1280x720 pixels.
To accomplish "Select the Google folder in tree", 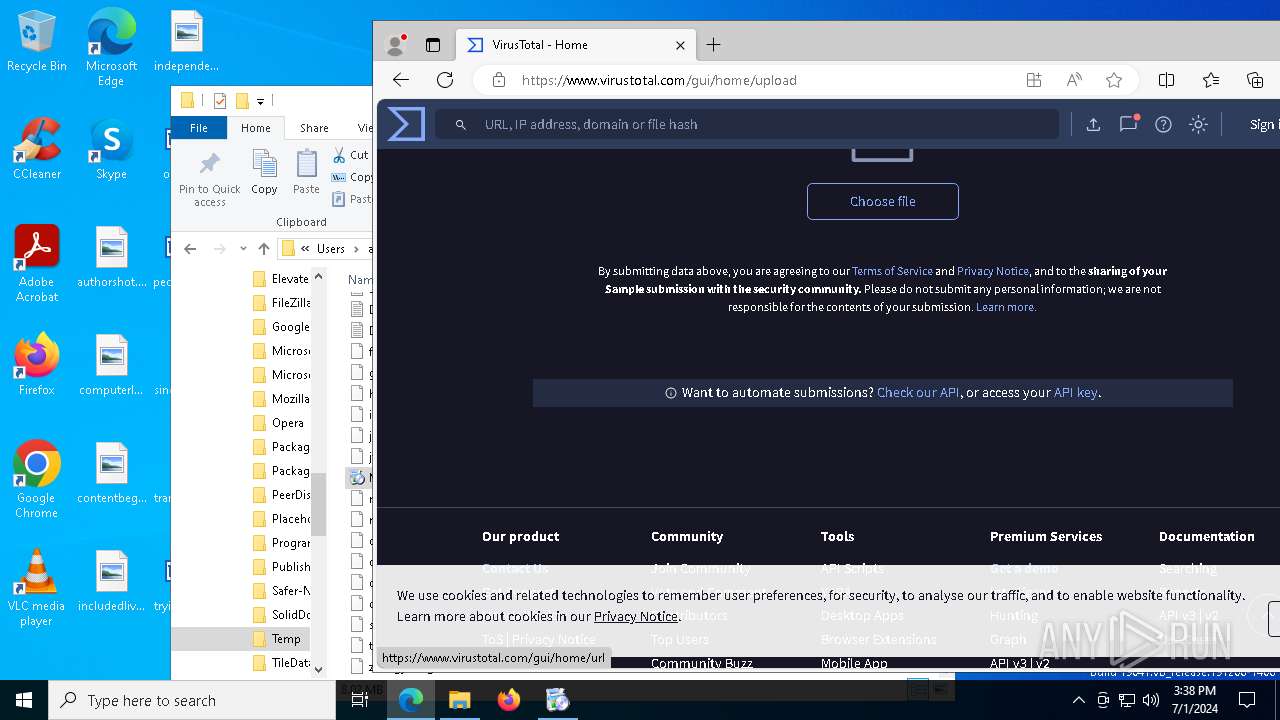I will click(x=281, y=327).
